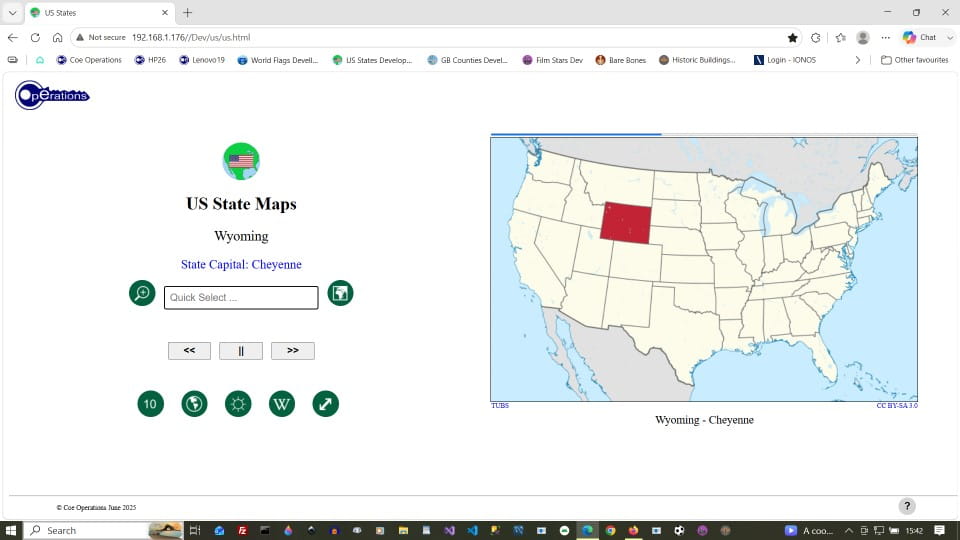This screenshot has height=540, width=960.
Task: Open the Bare Bones bookmark
Action: pos(621,60)
